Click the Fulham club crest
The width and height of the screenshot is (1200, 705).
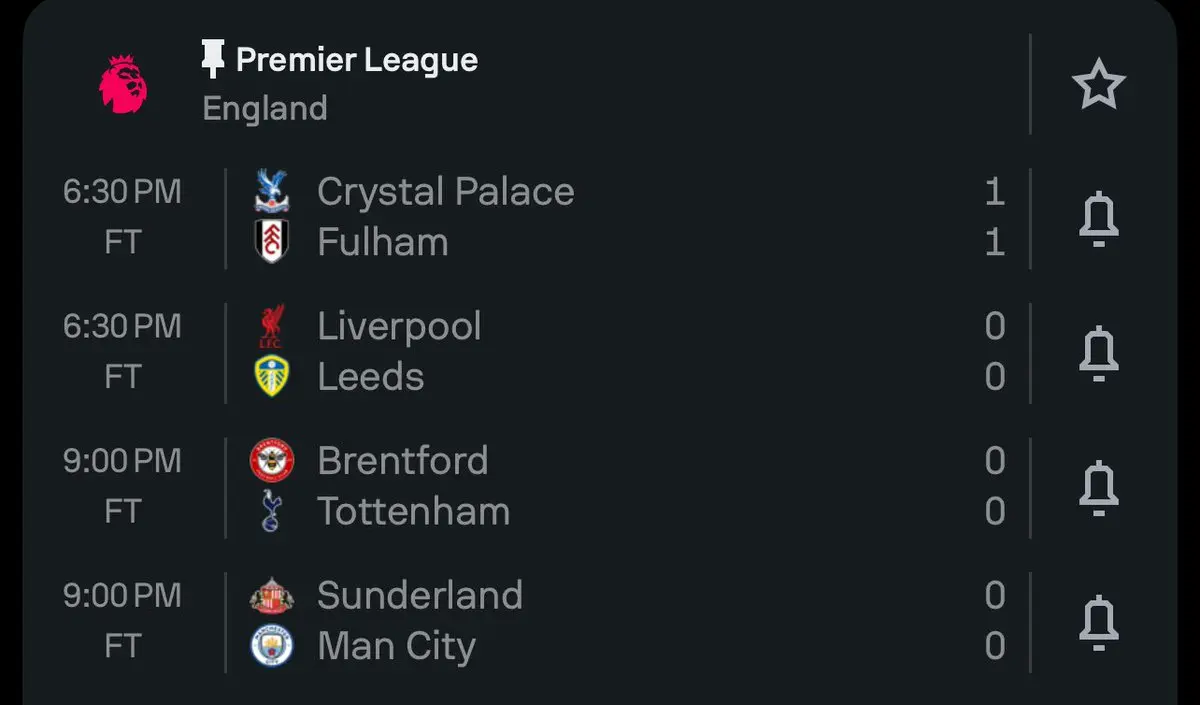(x=270, y=243)
